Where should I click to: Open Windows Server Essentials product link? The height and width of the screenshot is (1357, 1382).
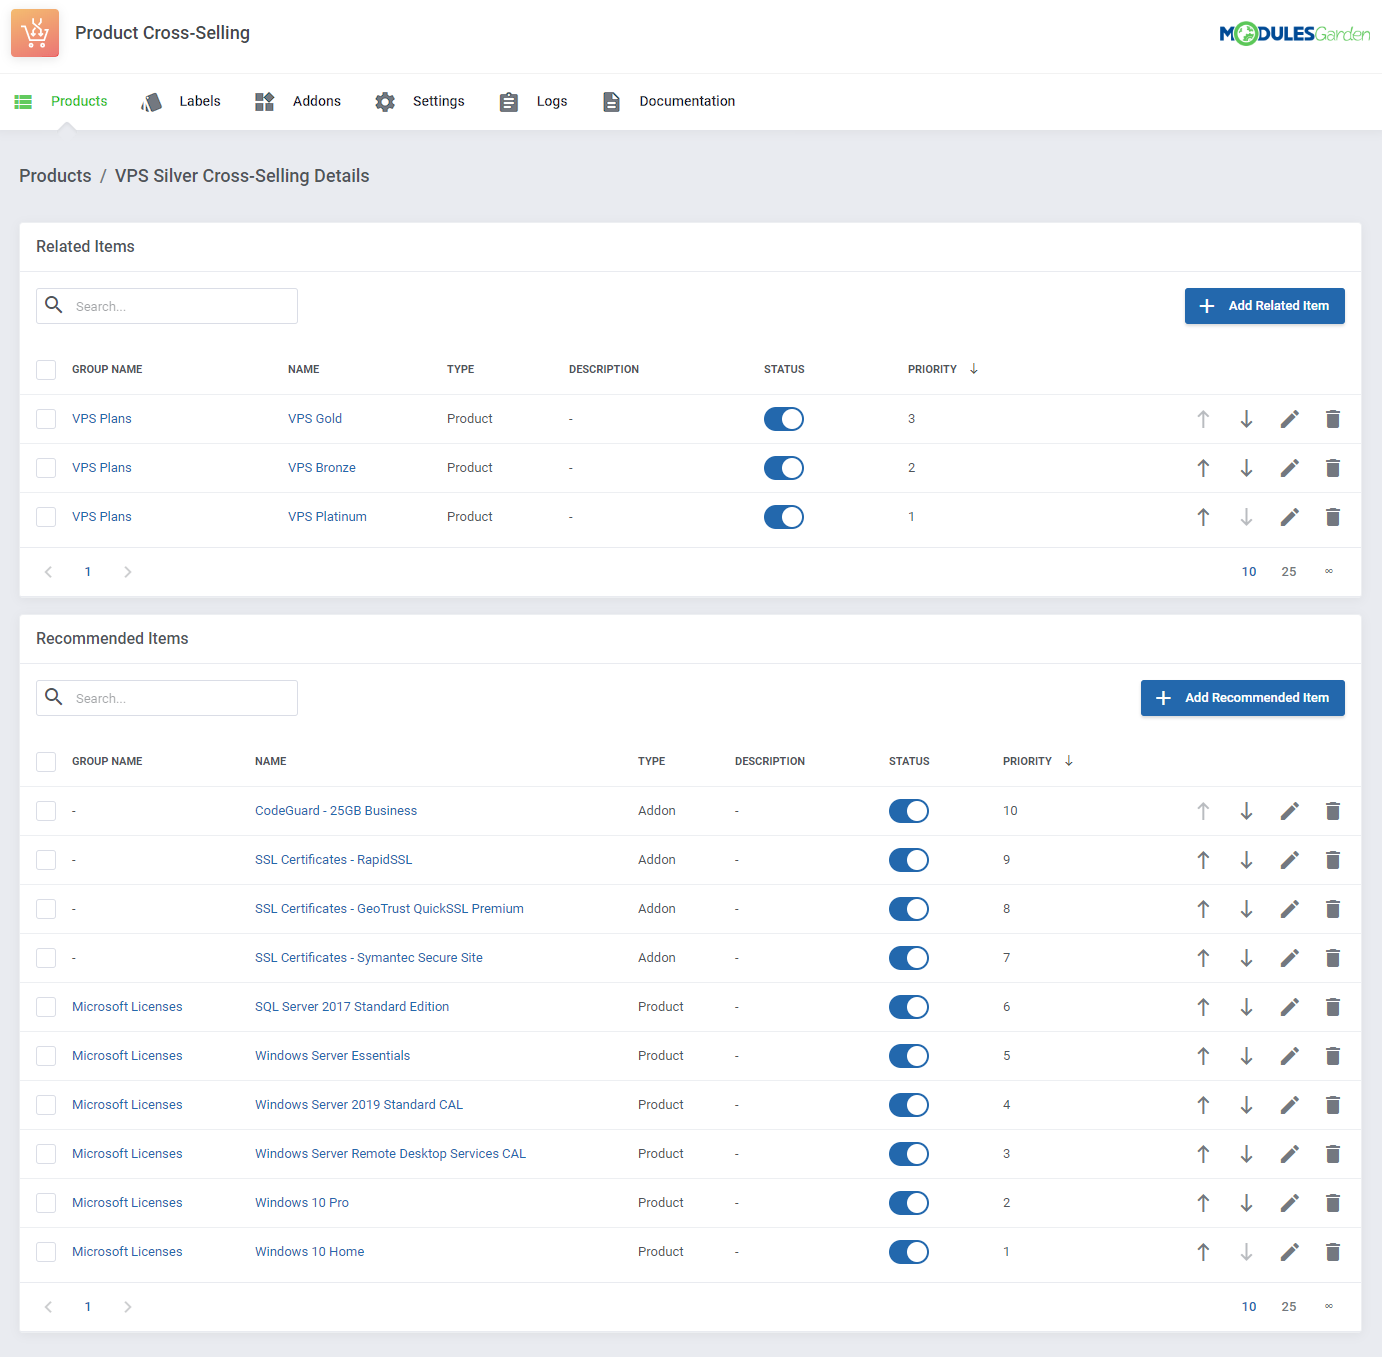point(332,1056)
